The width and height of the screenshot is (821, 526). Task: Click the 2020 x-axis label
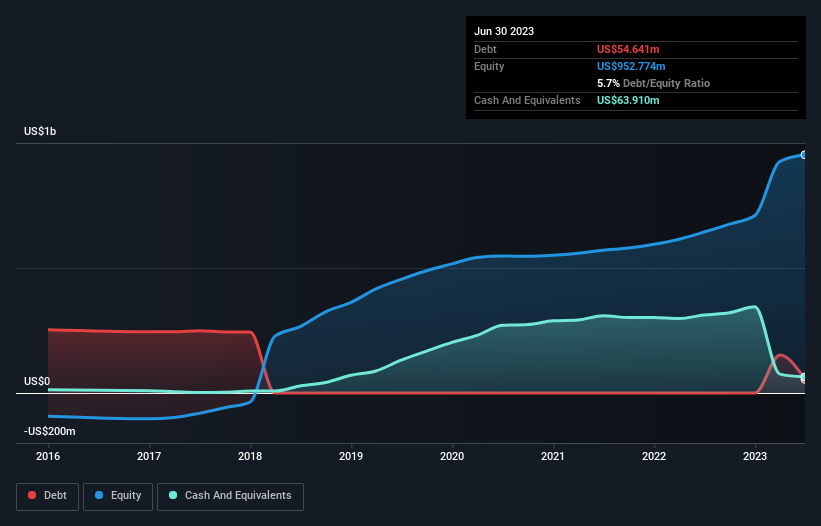452,456
